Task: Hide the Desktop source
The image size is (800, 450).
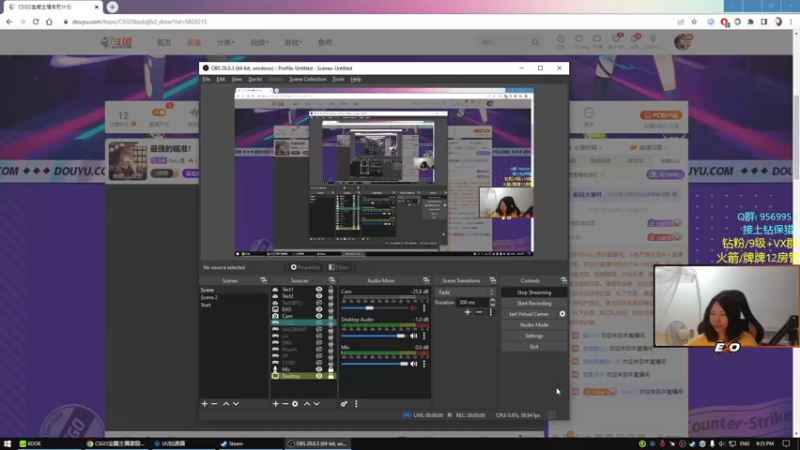Action: [x=319, y=376]
